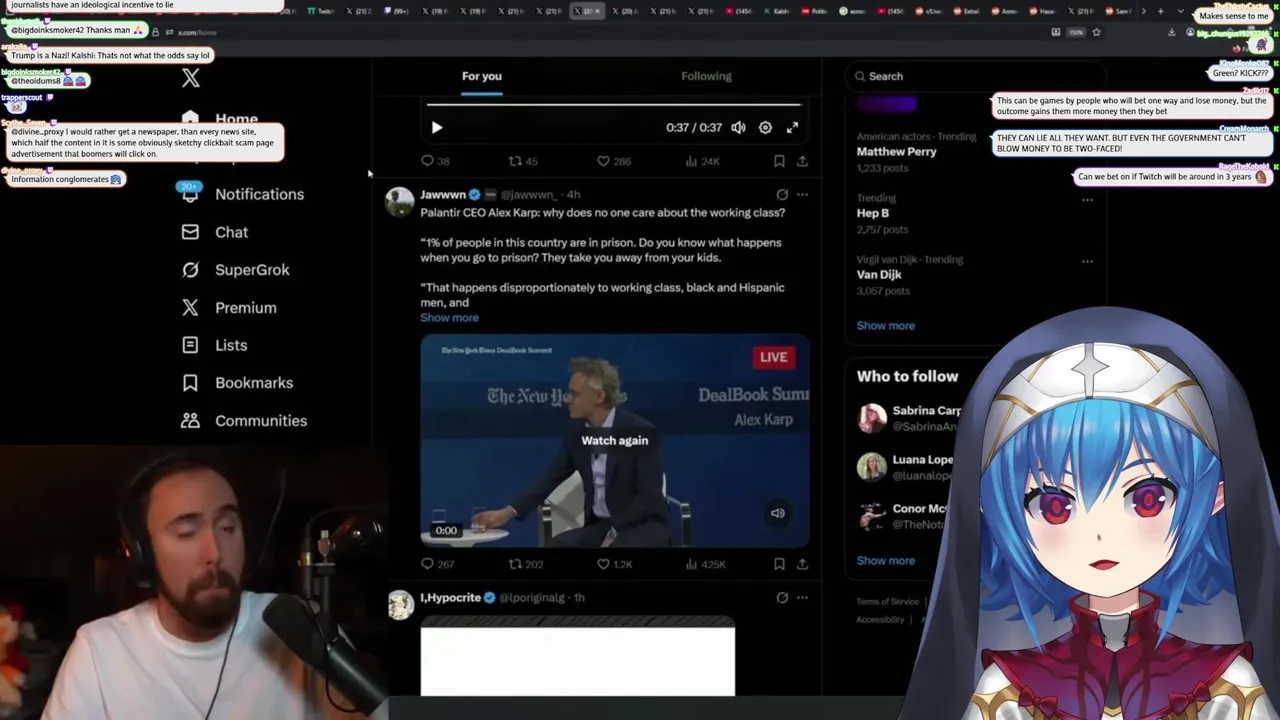Open the Matthew Perry trending topic
This screenshot has width=1280, height=720.
pos(896,152)
